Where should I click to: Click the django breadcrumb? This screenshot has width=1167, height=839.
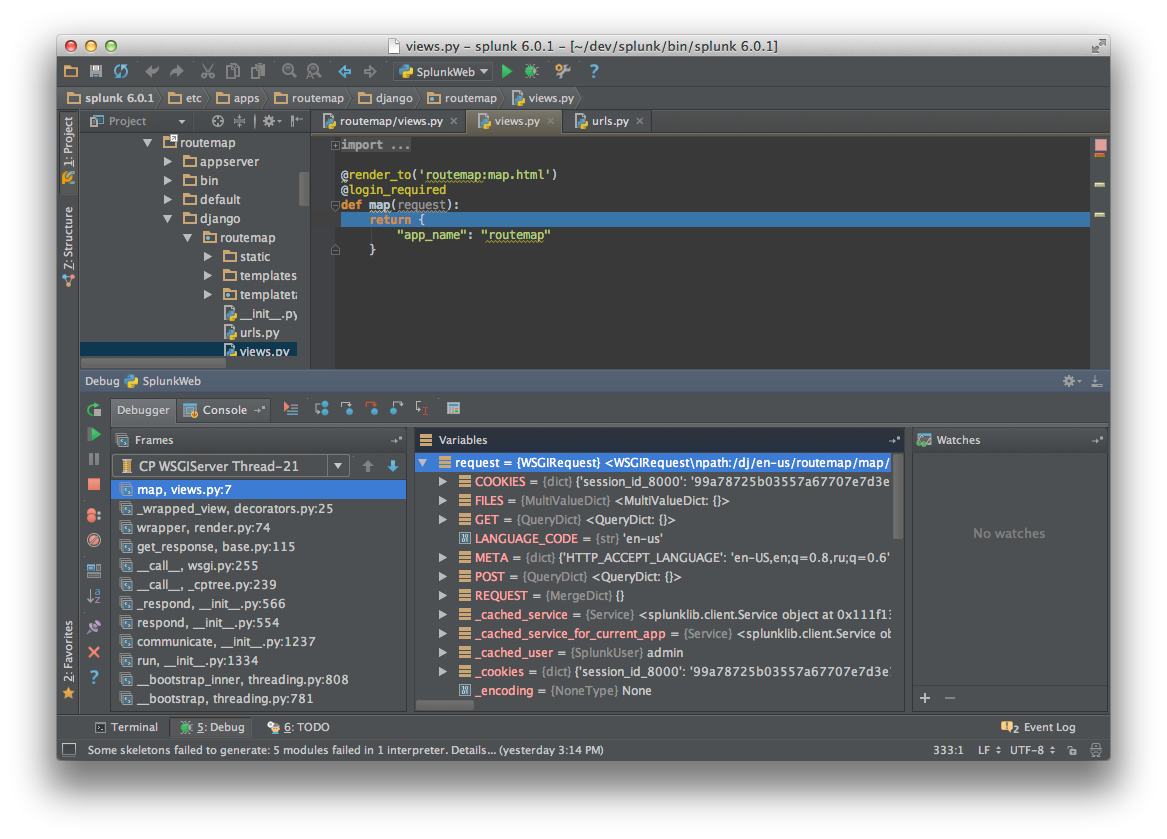pos(386,98)
